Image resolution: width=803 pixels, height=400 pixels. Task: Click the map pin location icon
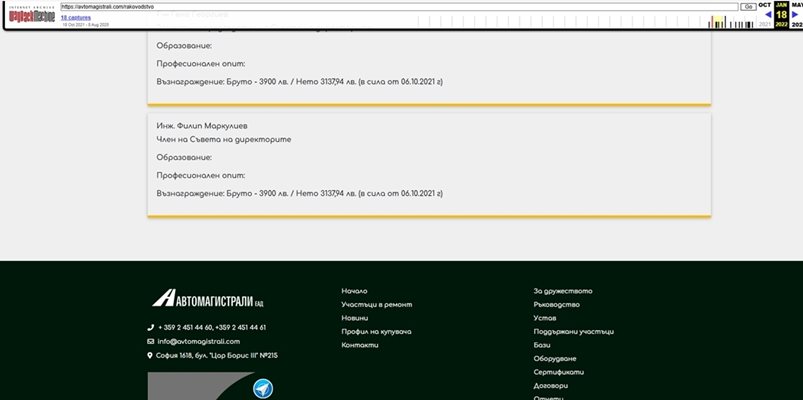coord(150,355)
